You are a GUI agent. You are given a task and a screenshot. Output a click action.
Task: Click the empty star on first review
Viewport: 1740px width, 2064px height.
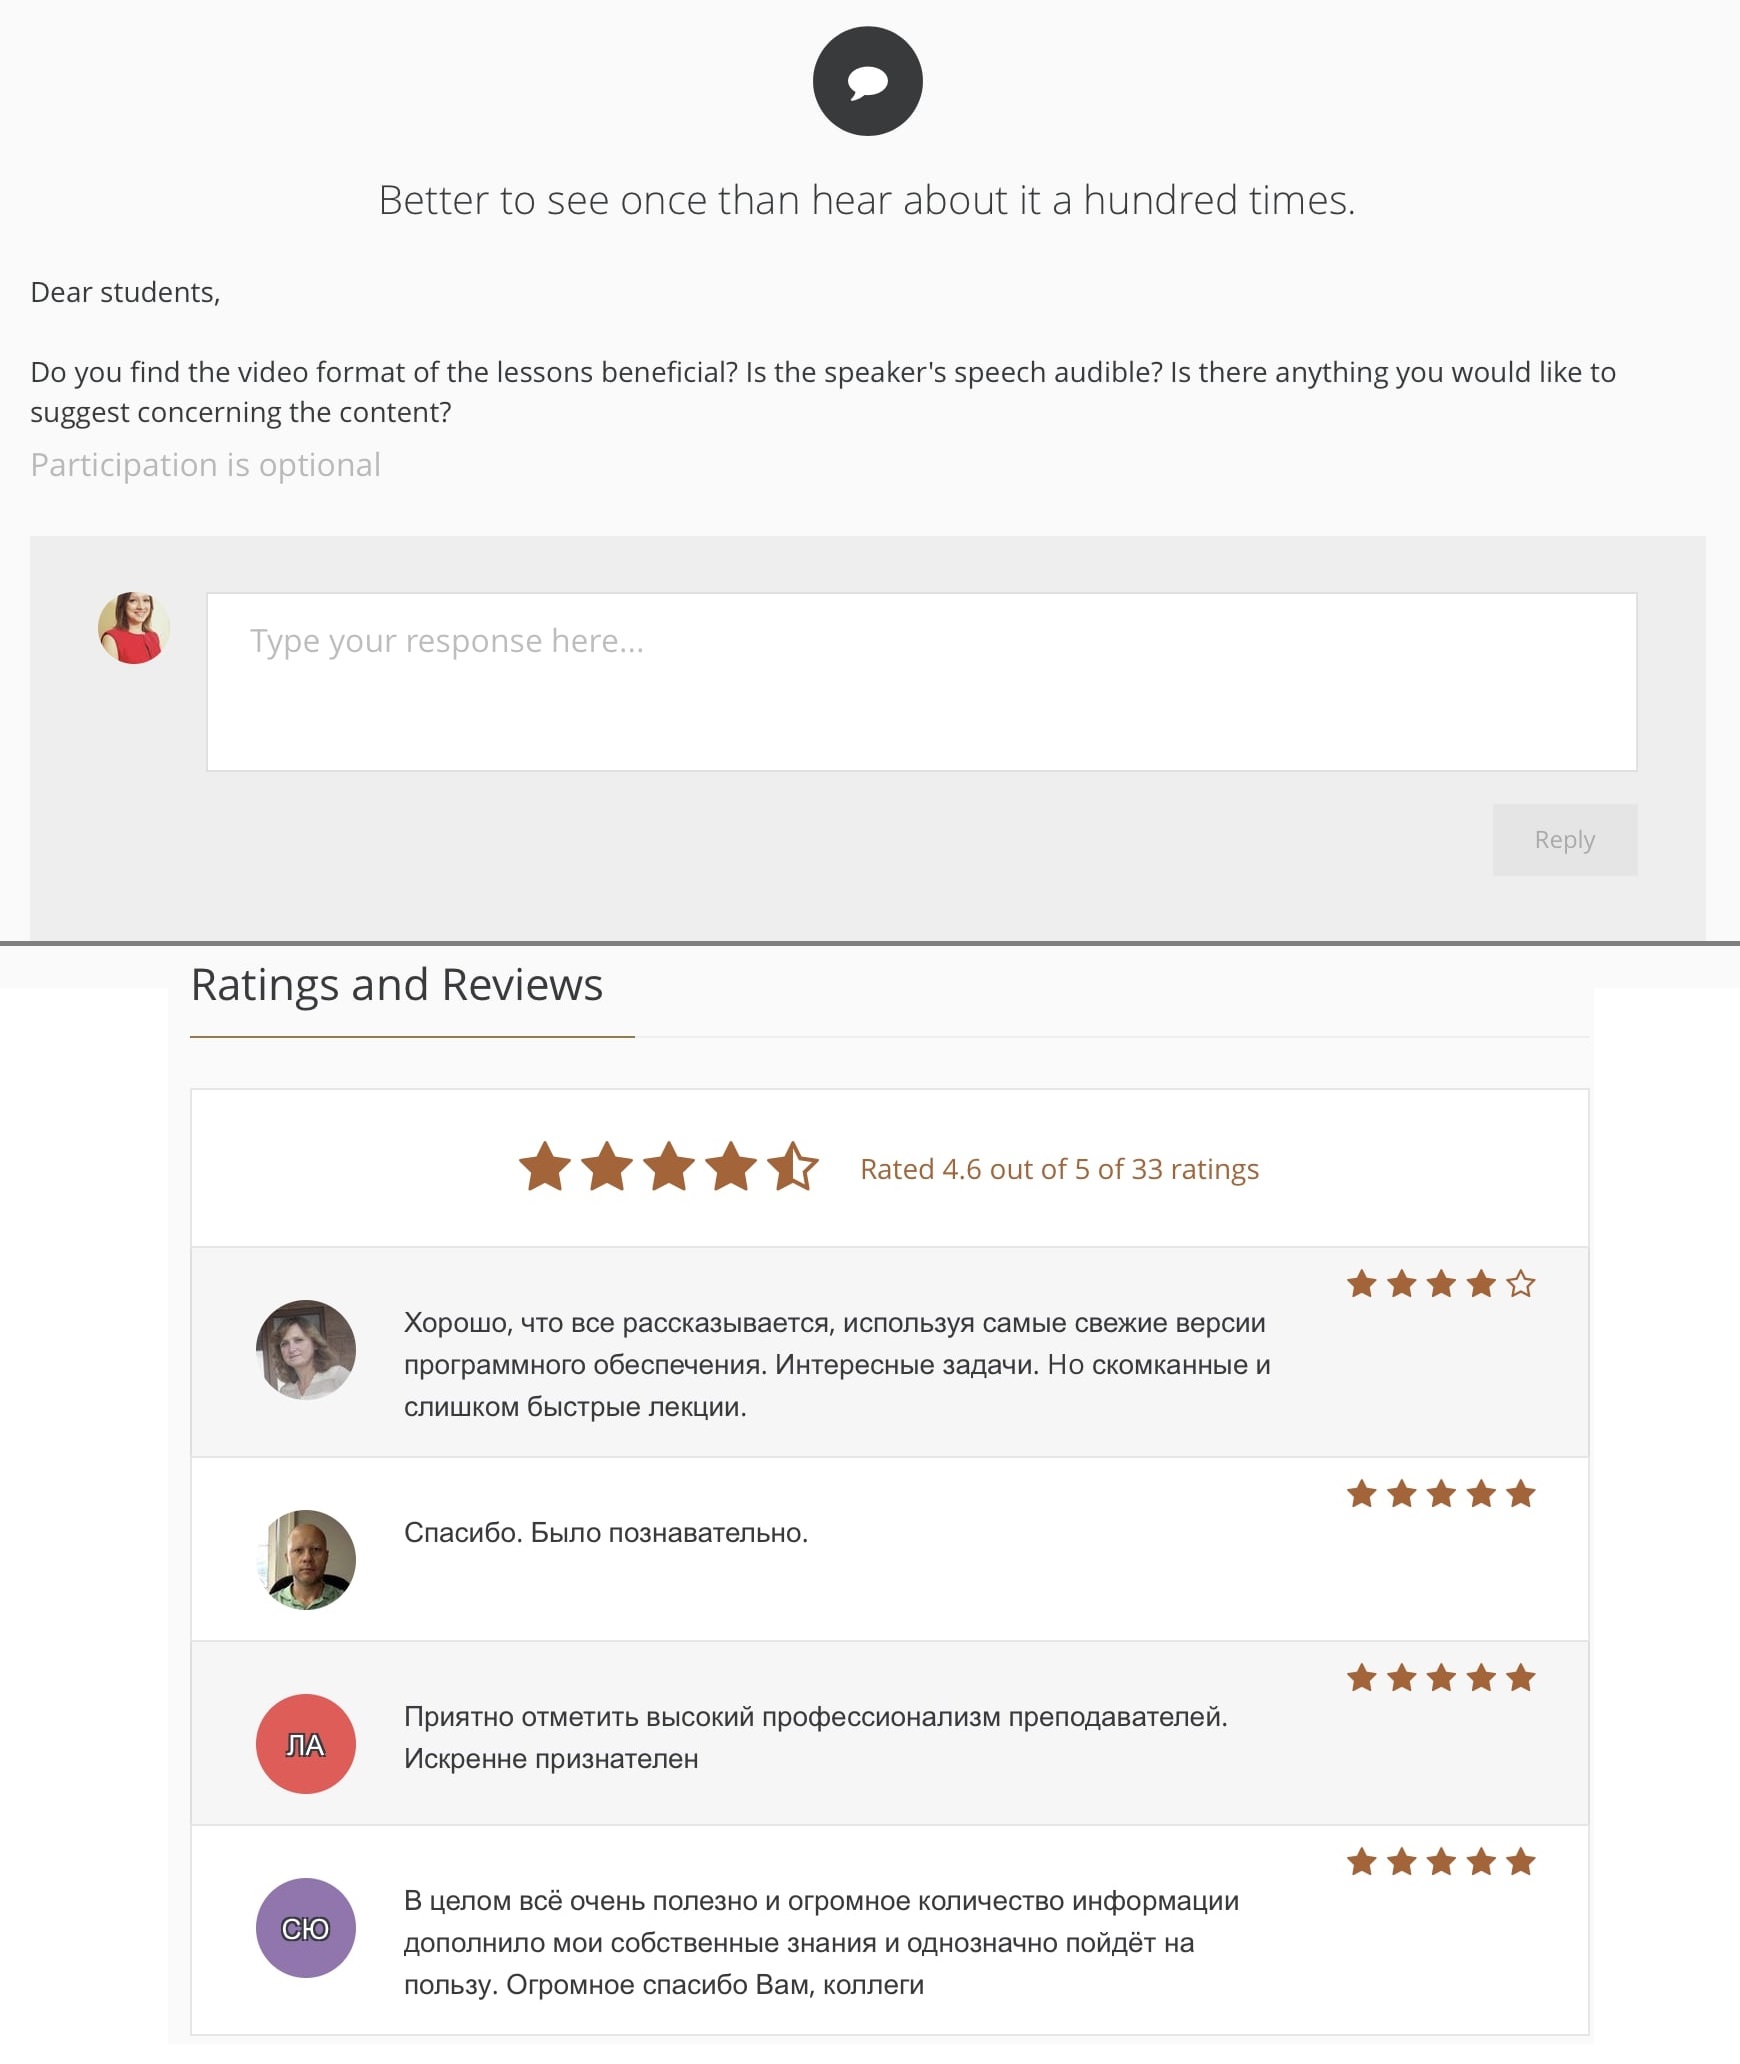pos(1520,1283)
